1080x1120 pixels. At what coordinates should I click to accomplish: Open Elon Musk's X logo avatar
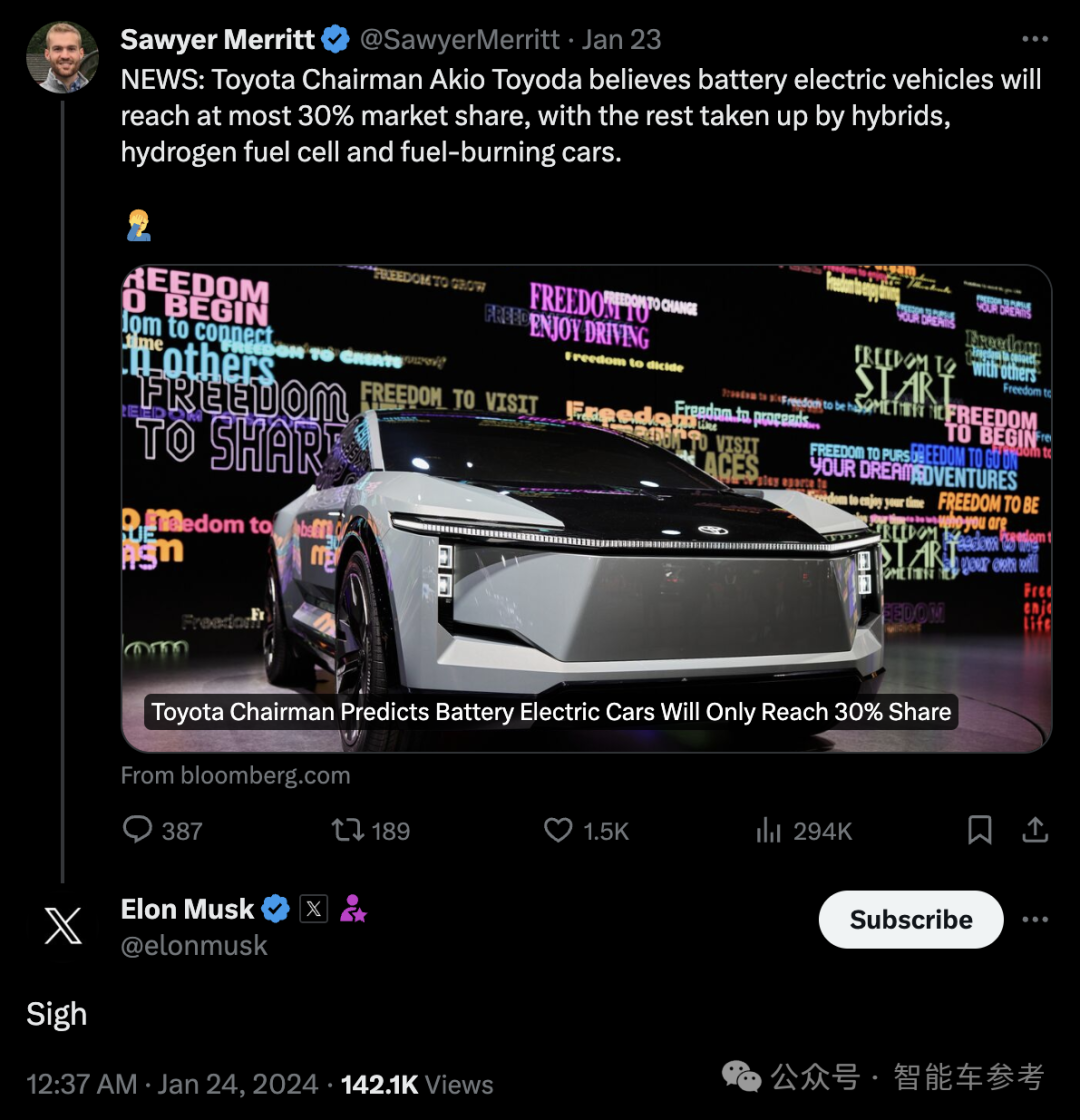[62, 926]
